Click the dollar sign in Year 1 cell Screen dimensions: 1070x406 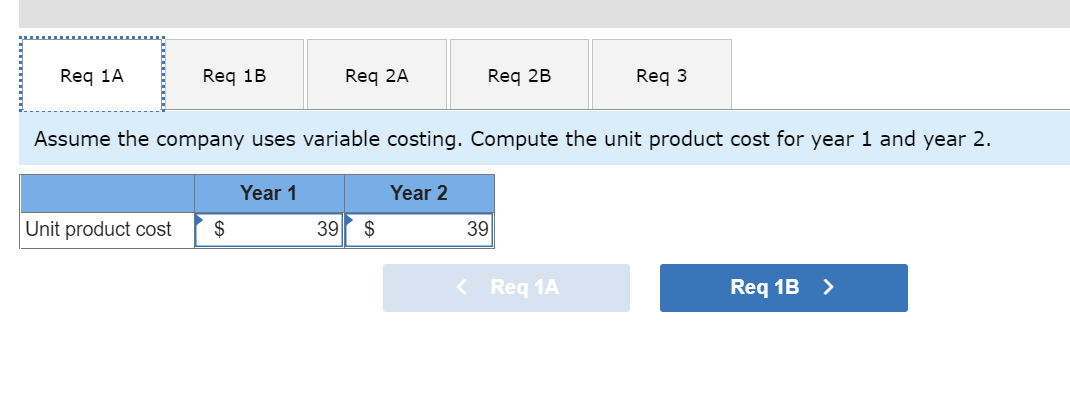(222, 229)
